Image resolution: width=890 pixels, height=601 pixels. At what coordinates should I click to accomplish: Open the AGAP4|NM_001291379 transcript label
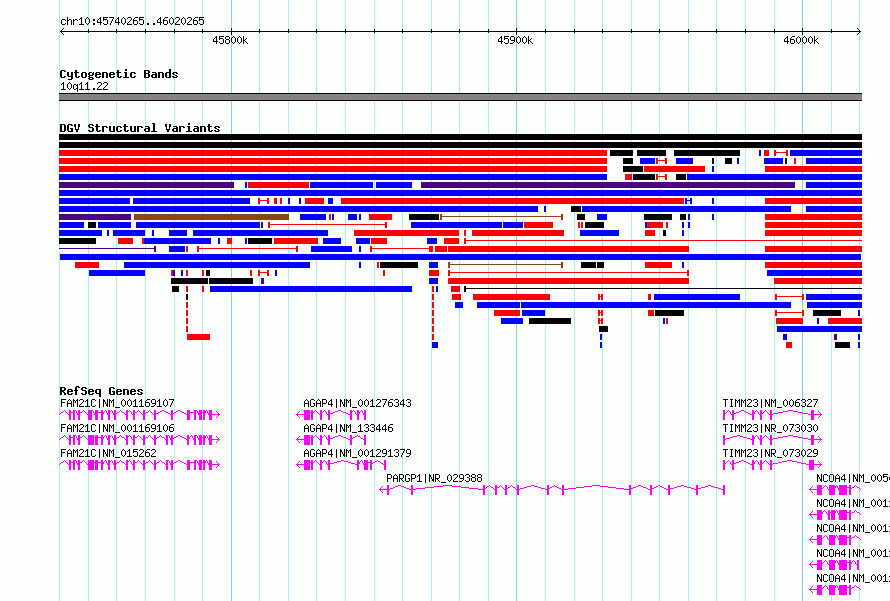coord(358,453)
